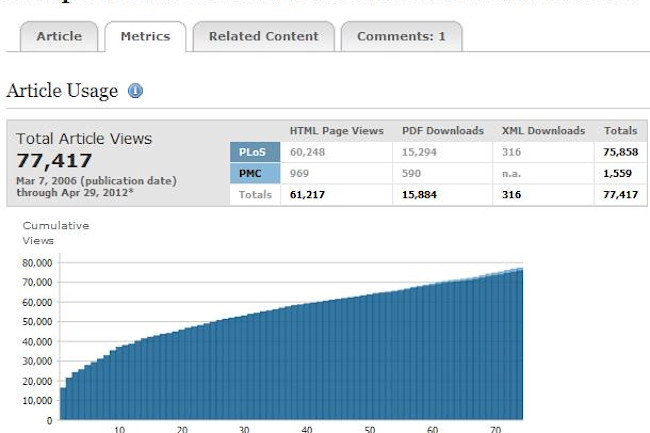This screenshot has width=650, height=433.
Task: Click the PDF Downloads column header
Action: point(443,131)
